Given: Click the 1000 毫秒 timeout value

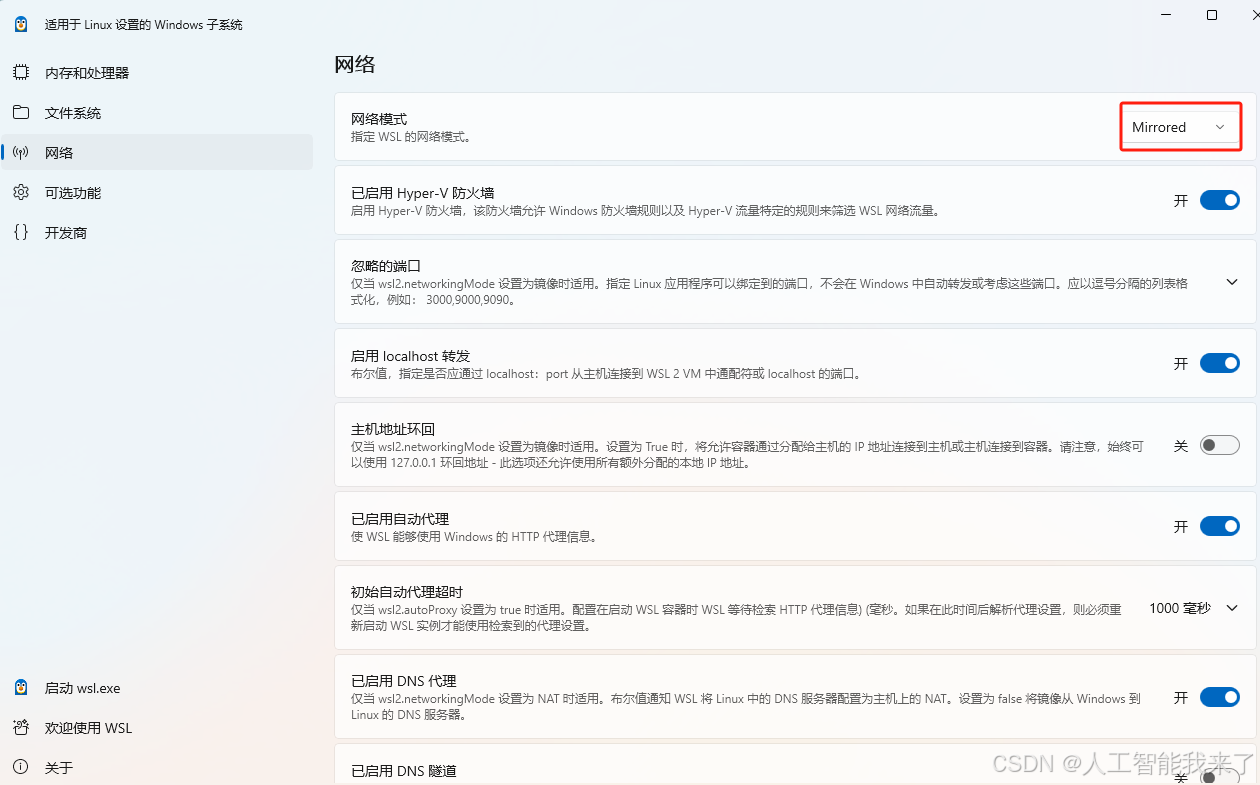Looking at the screenshot, I should 1180,608.
